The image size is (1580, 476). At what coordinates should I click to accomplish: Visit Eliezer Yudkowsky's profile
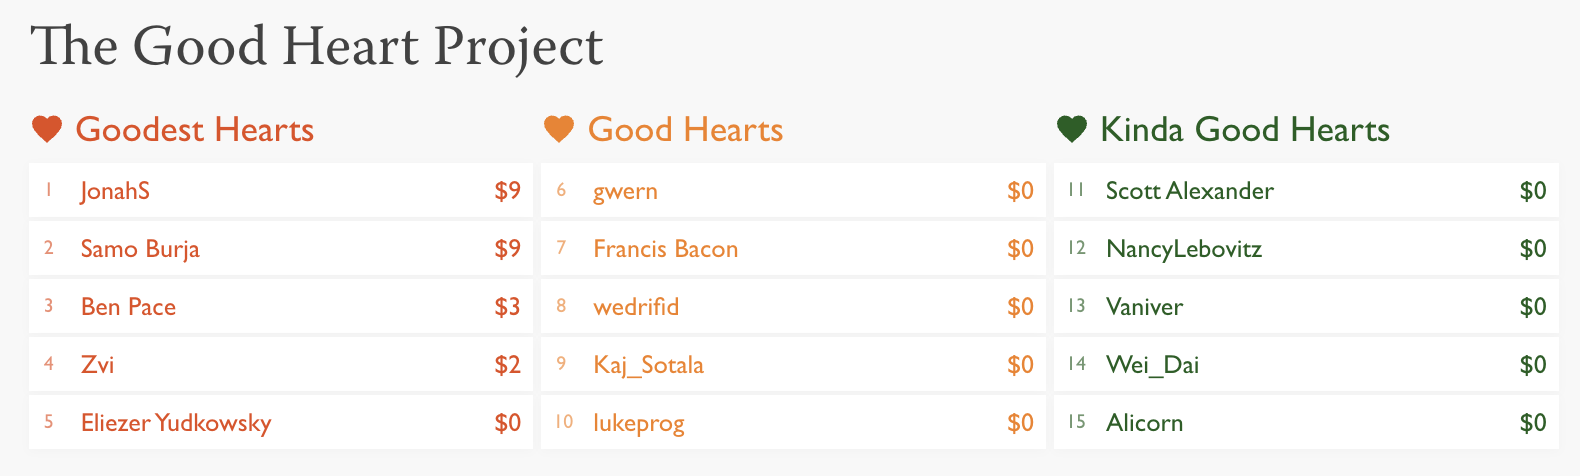coord(176,423)
